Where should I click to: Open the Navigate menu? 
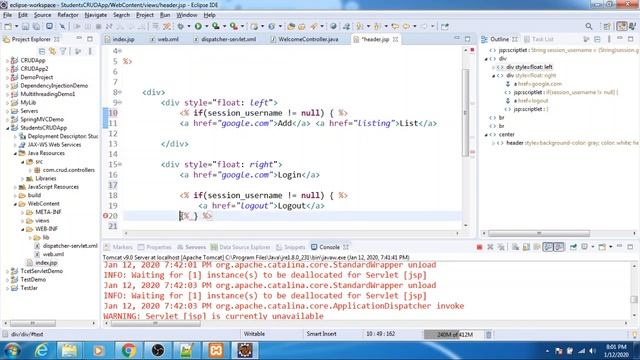pos(96,15)
